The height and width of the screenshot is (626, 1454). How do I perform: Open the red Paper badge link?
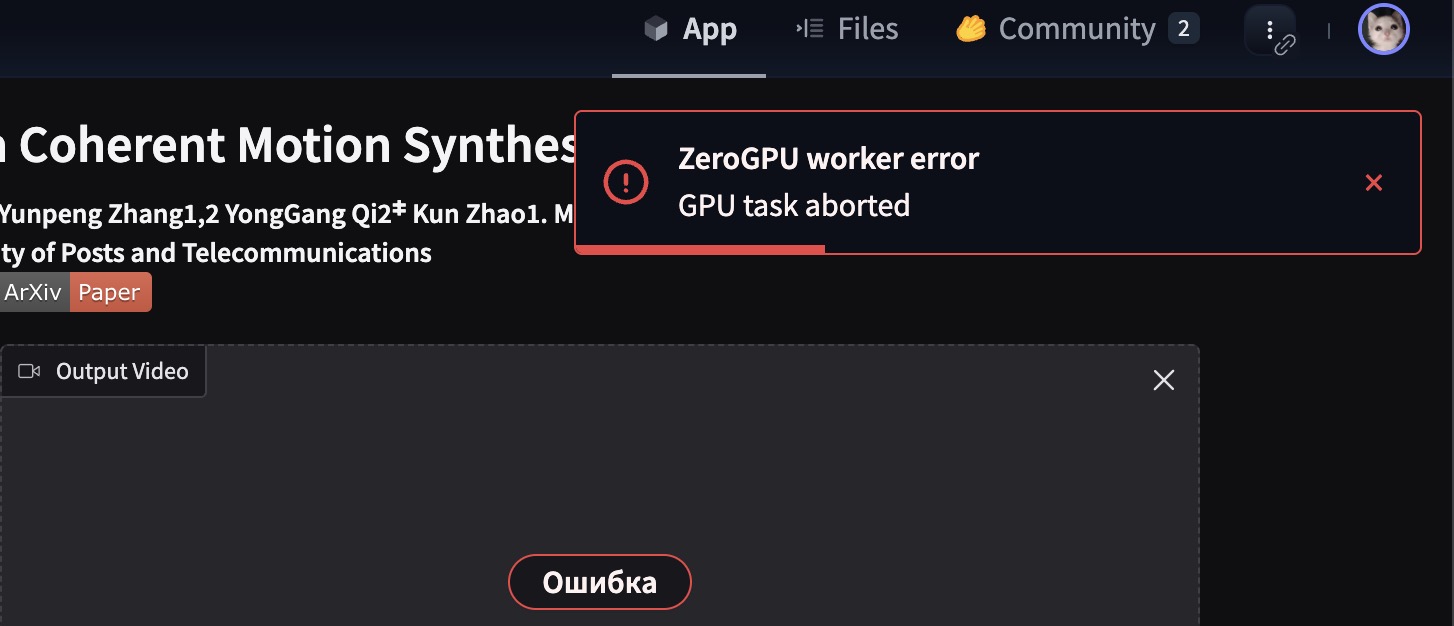pyautogui.click(x=110, y=292)
